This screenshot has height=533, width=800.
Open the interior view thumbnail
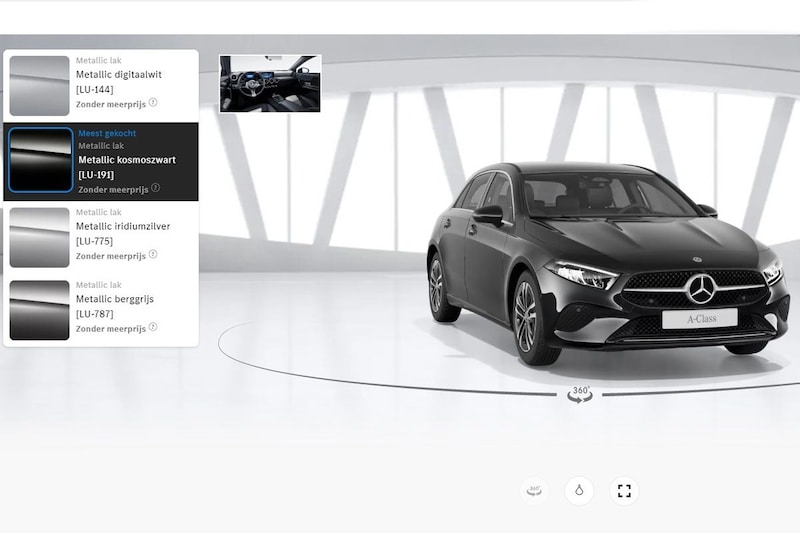point(270,83)
